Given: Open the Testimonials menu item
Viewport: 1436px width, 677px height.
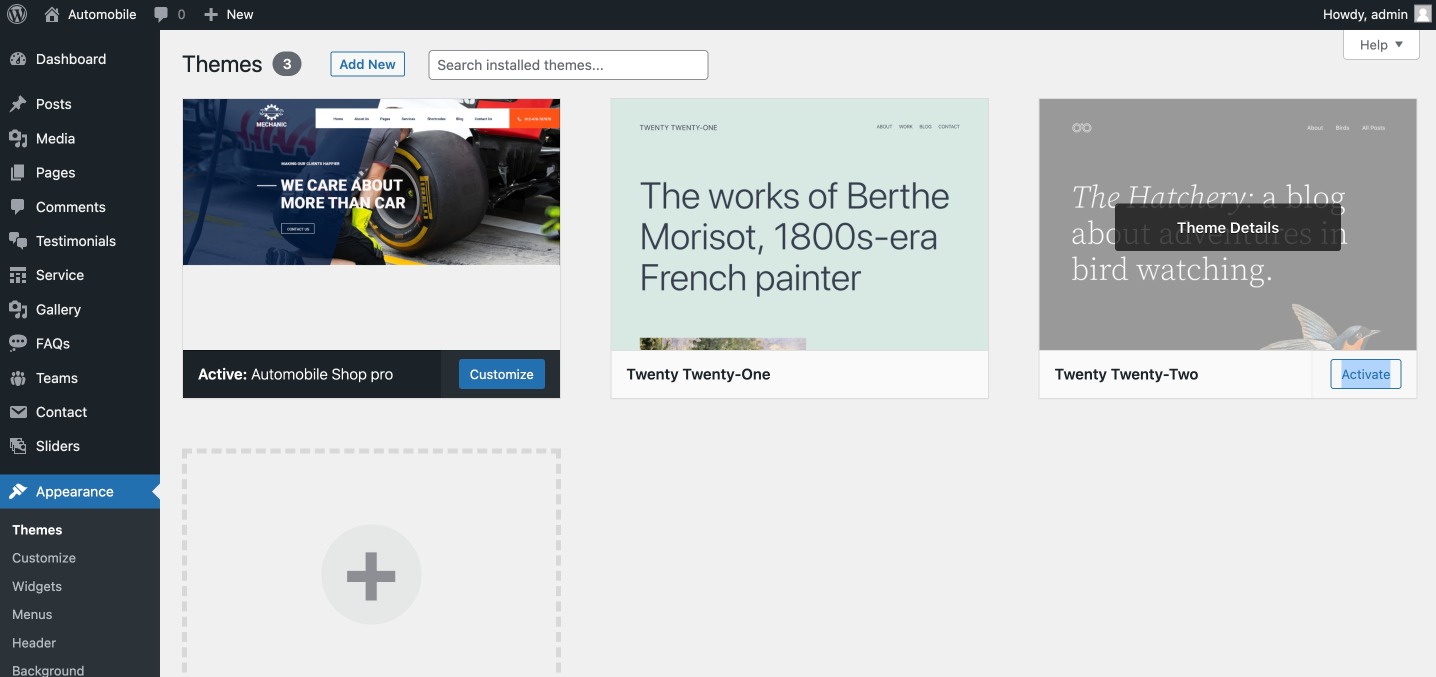Looking at the screenshot, I should (80, 241).
